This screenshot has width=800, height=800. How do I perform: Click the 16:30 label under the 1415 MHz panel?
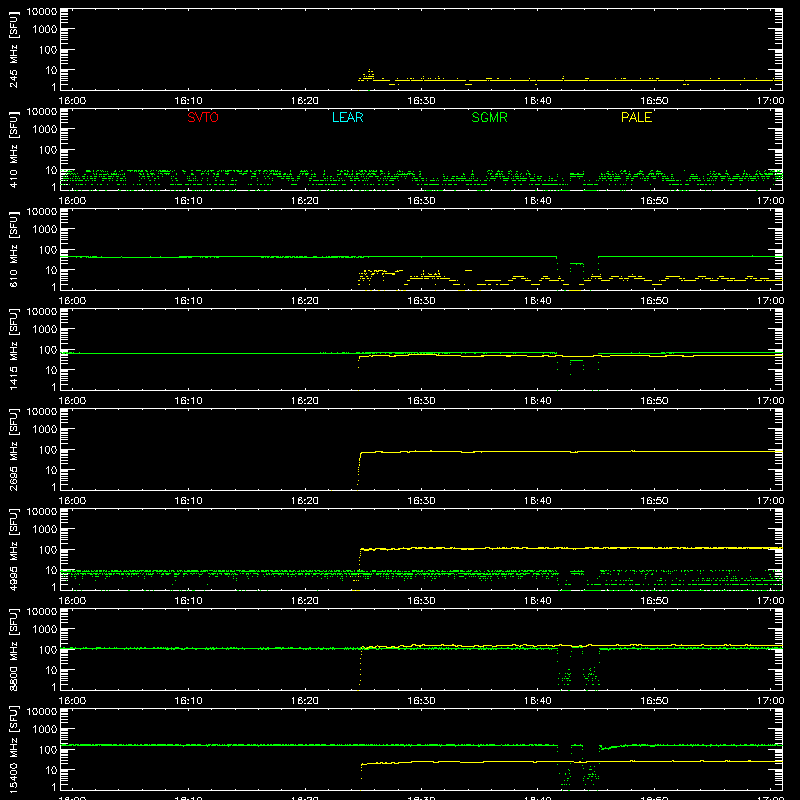coord(421,401)
